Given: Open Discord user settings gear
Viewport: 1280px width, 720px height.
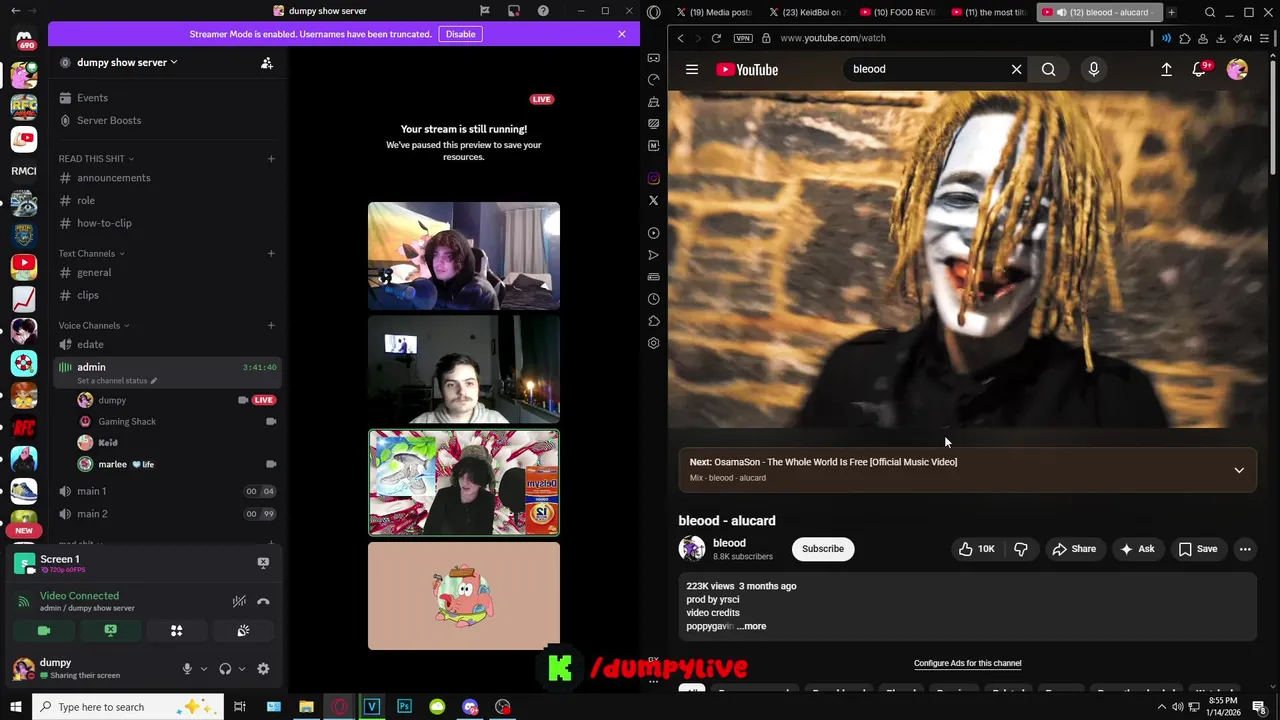Looking at the screenshot, I should pos(263,669).
